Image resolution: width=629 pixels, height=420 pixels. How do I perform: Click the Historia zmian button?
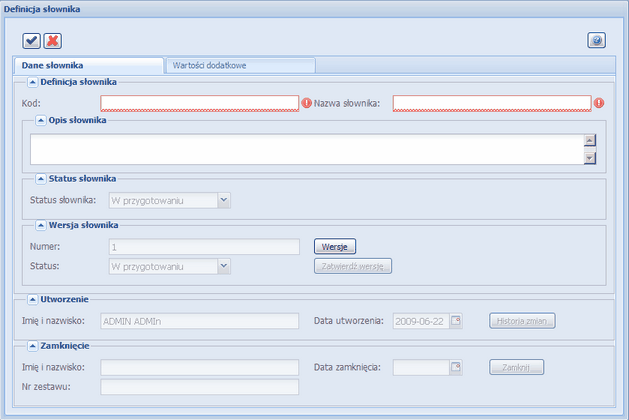tap(522, 321)
